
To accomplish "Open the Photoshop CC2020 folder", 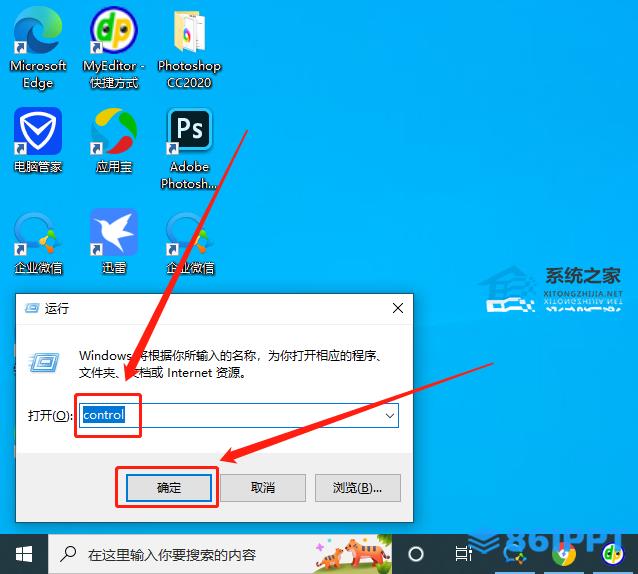I will (189, 34).
